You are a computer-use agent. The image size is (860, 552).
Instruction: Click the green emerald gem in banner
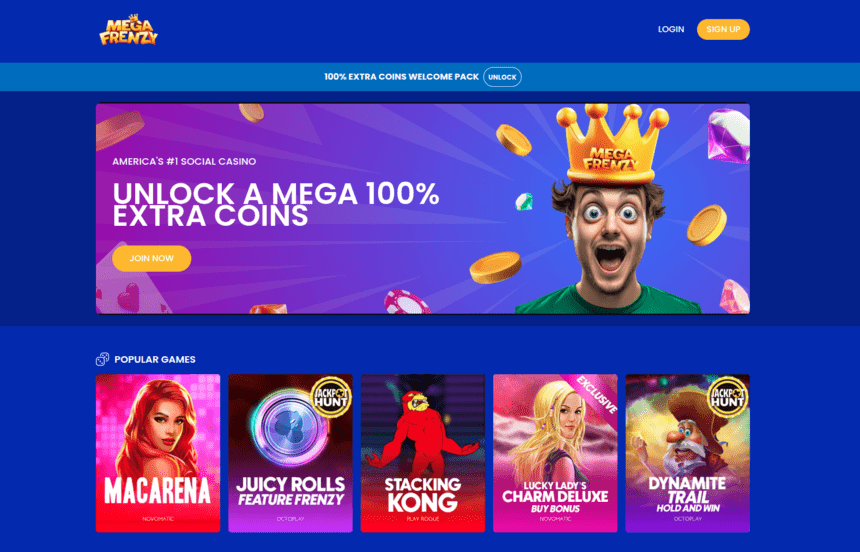(x=524, y=201)
